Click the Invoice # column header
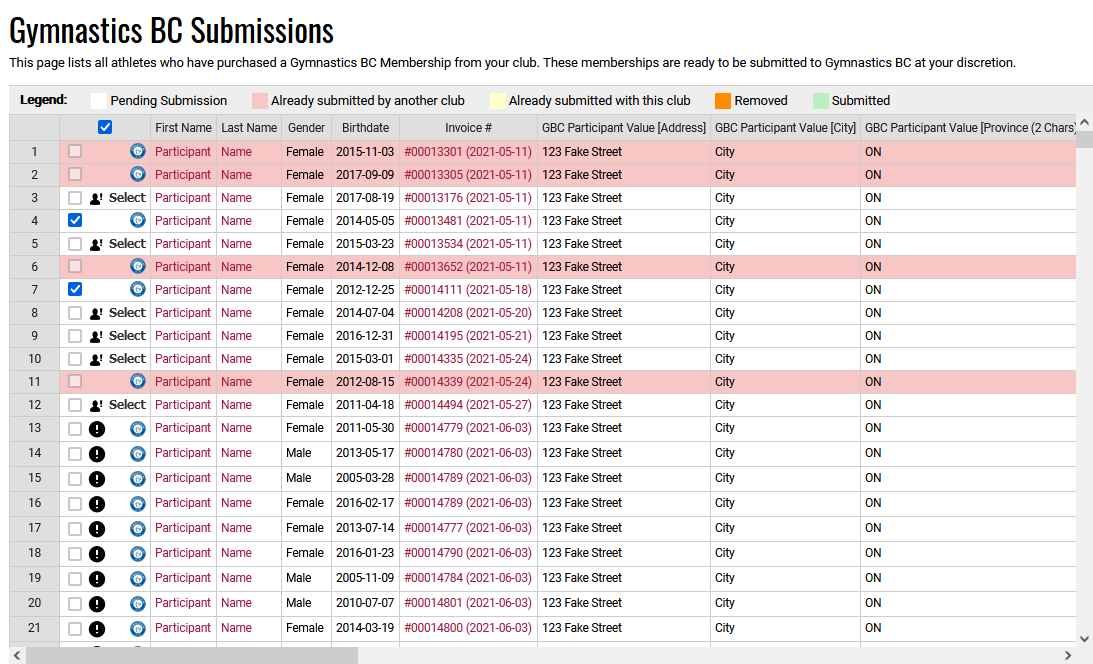Image resolution: width=1093 pixels, height=664 pixels. click(468, 128)
